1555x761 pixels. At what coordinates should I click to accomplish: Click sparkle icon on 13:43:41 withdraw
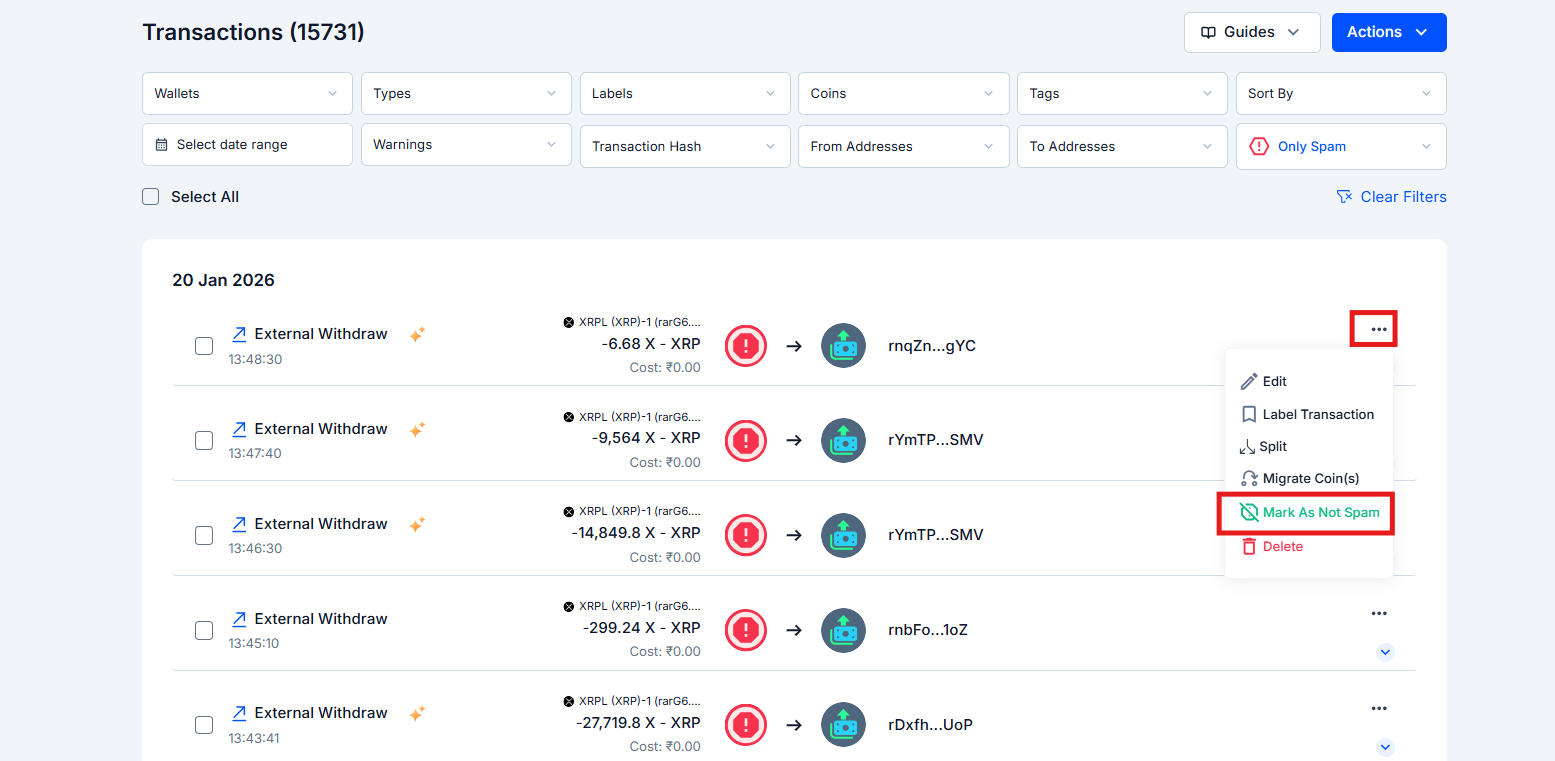(x=418, y=713)
